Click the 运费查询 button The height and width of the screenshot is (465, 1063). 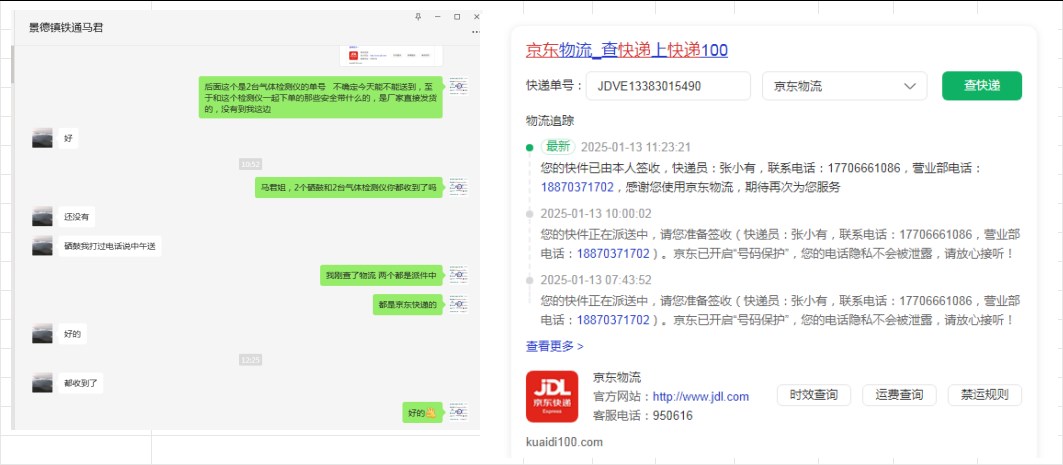[899, 395]
